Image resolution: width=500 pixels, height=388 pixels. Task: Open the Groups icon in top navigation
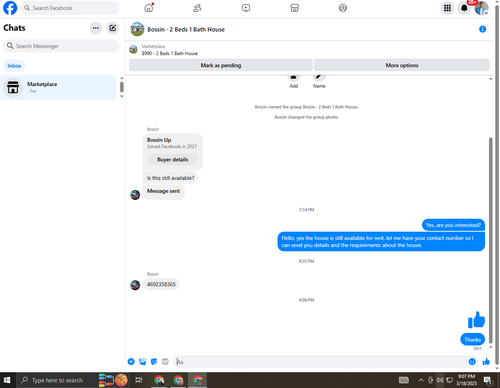[343, 8]
